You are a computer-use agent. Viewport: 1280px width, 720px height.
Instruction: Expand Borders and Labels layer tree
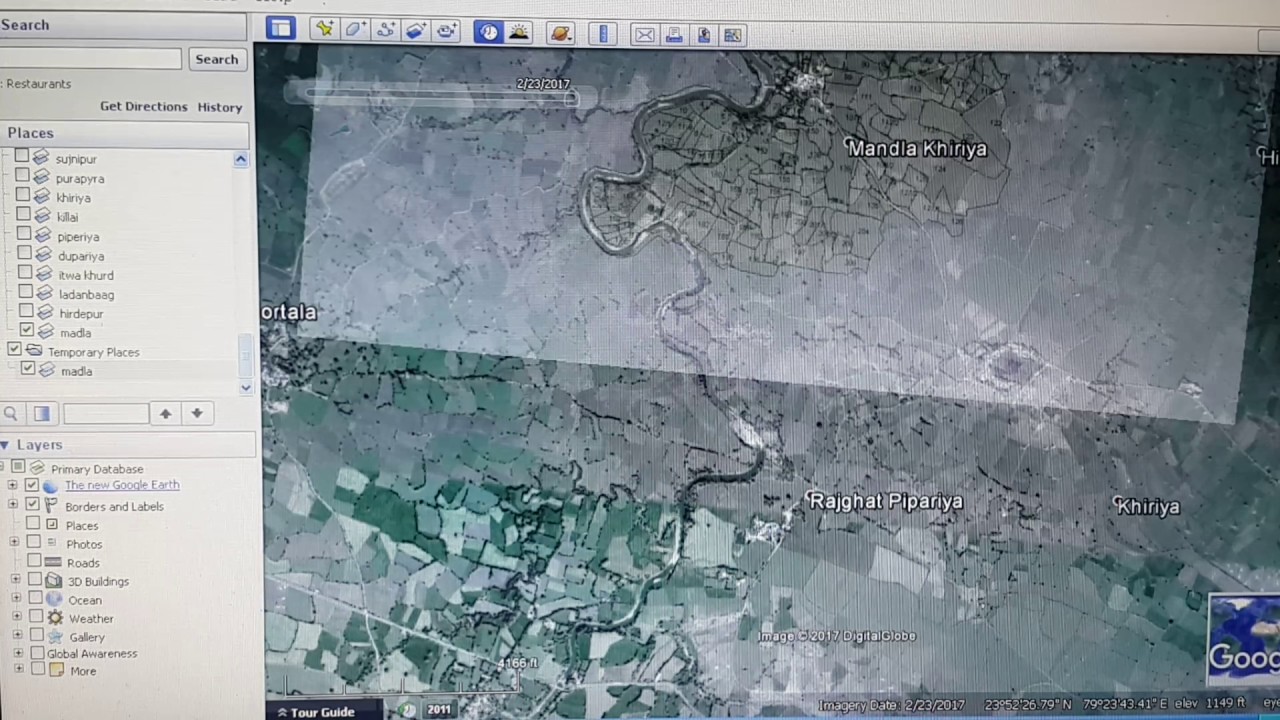pos(13,505)
